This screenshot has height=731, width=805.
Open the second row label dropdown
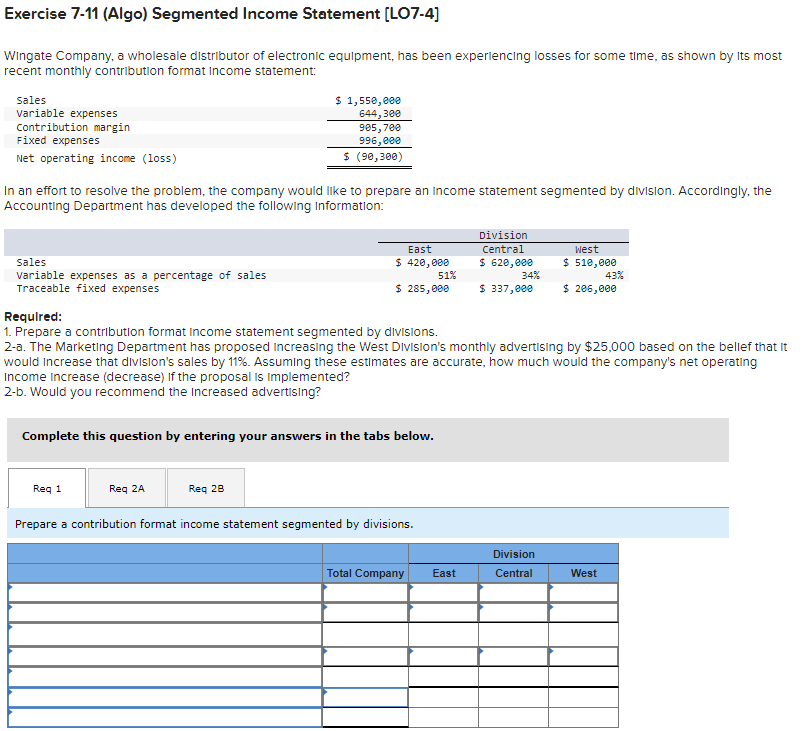pos(13,610)
